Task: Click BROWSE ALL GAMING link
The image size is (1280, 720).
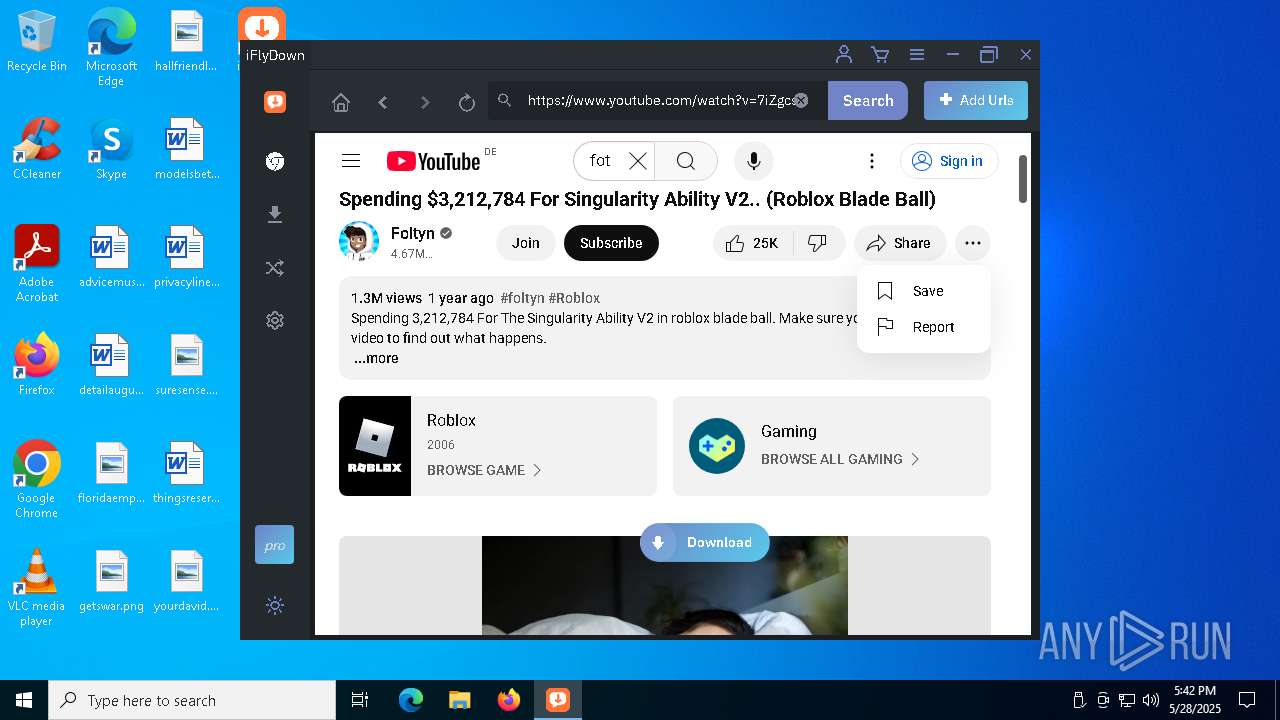Action: (x=840, y=459)
